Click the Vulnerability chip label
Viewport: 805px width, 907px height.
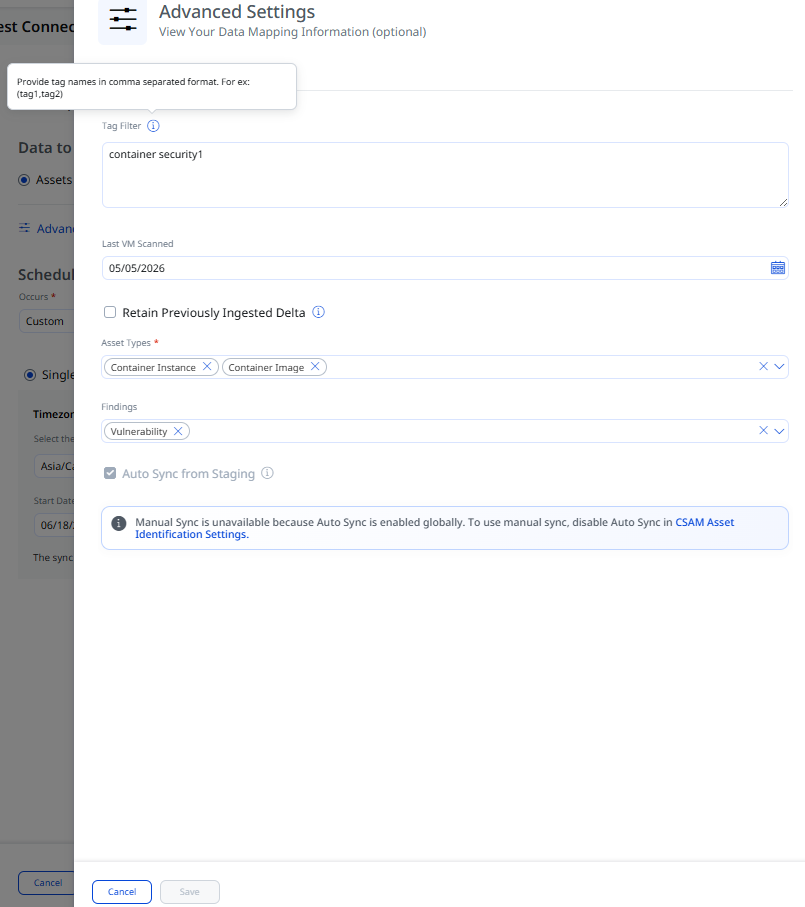(x=139, y=432)
